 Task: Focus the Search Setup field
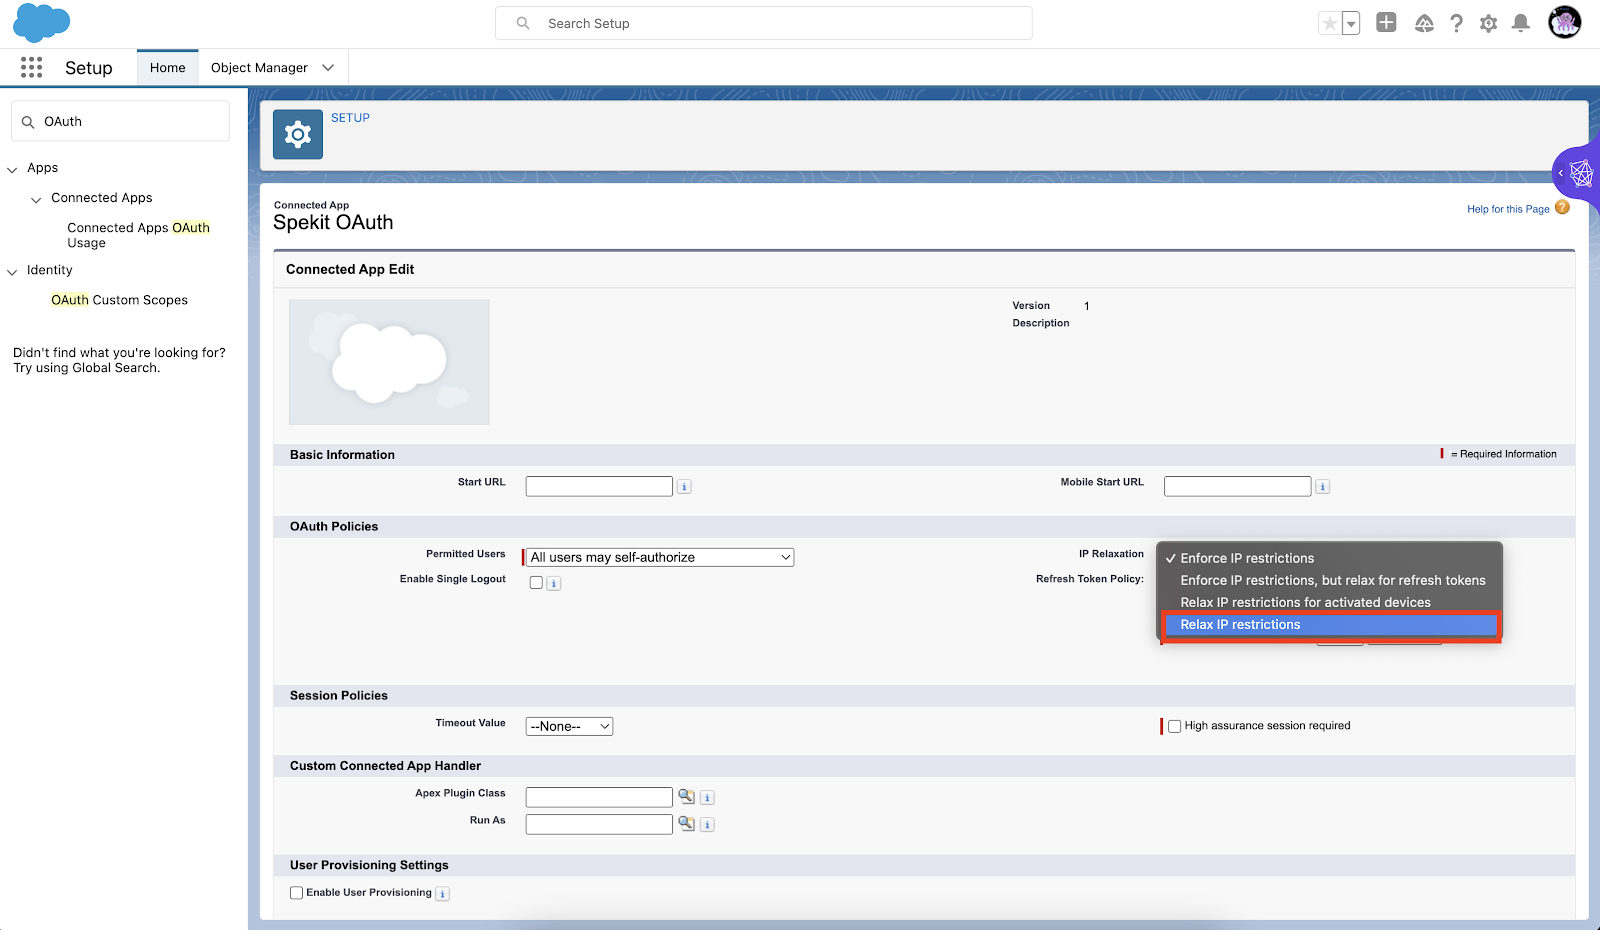click(764, 23)
